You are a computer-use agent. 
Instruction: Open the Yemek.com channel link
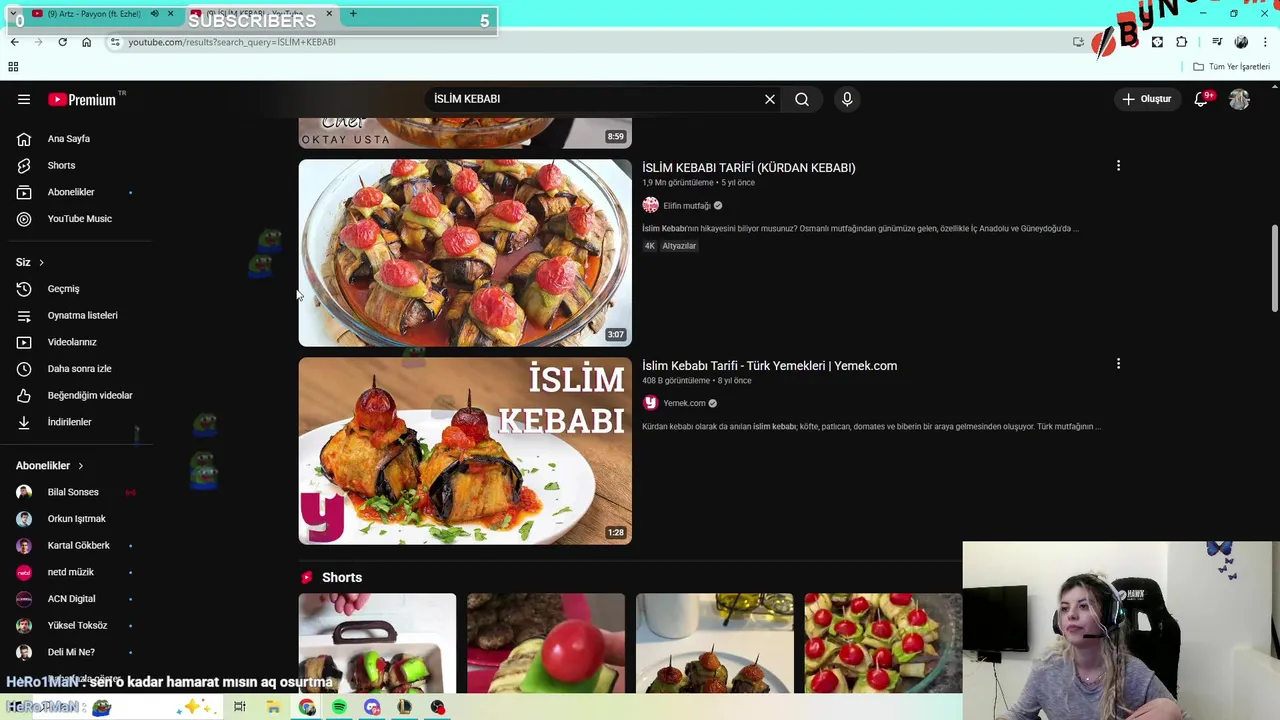pos(684,403)
